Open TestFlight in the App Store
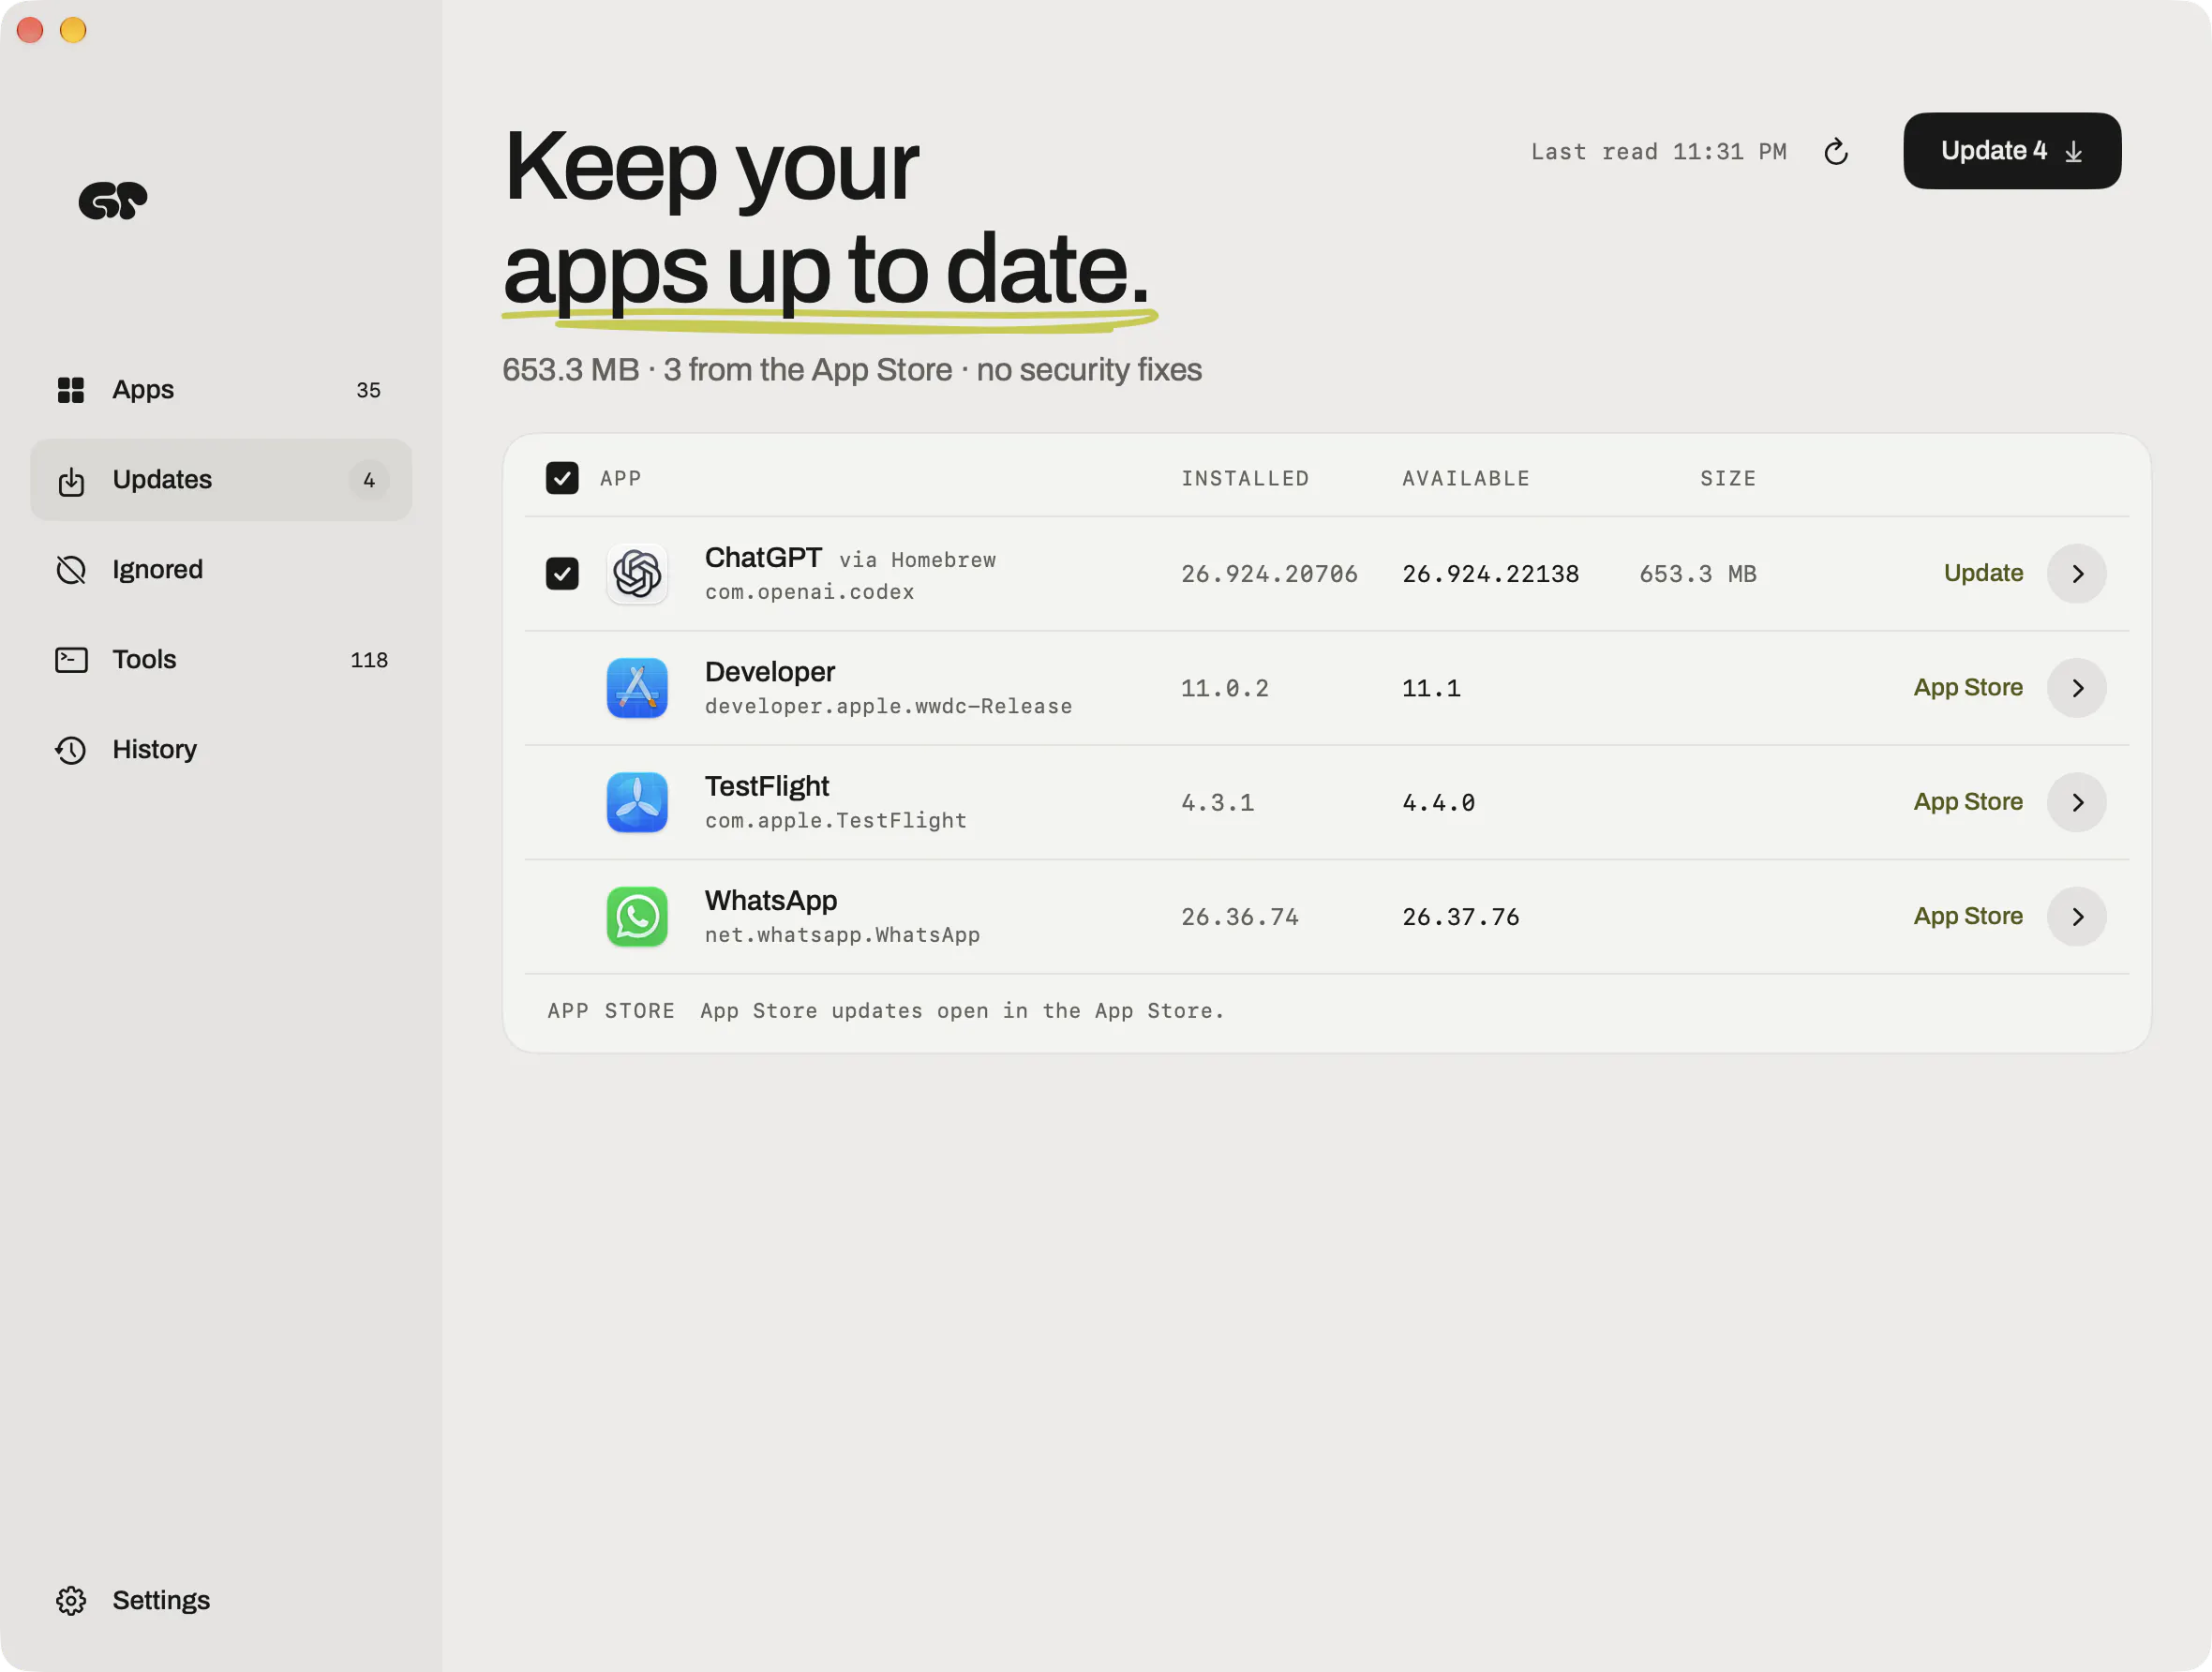The width and height of the screenshot is (2212, 1672). coord(1968,802)
